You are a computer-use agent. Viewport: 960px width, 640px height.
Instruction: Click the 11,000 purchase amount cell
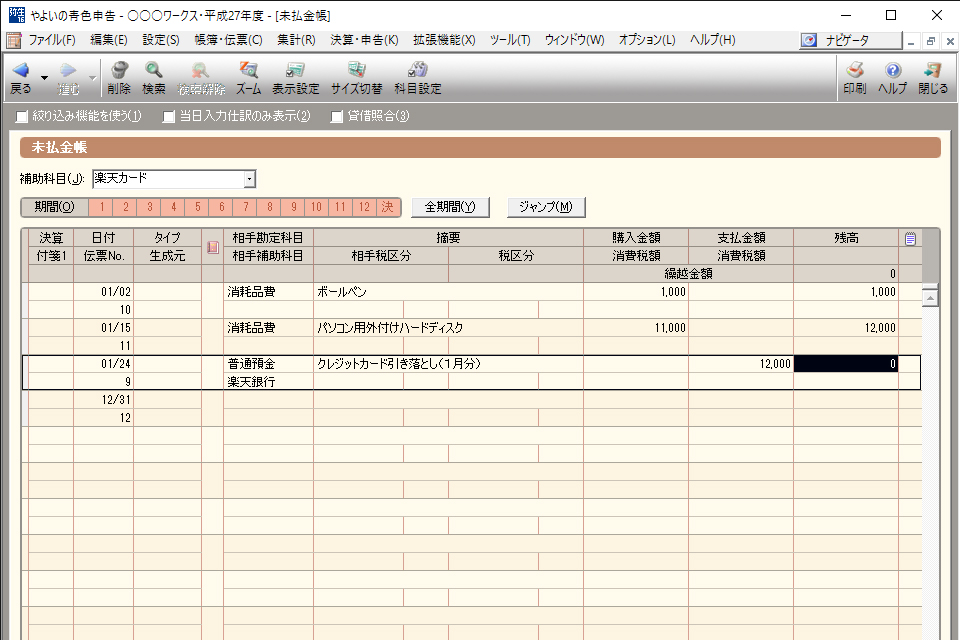[636, 328]
